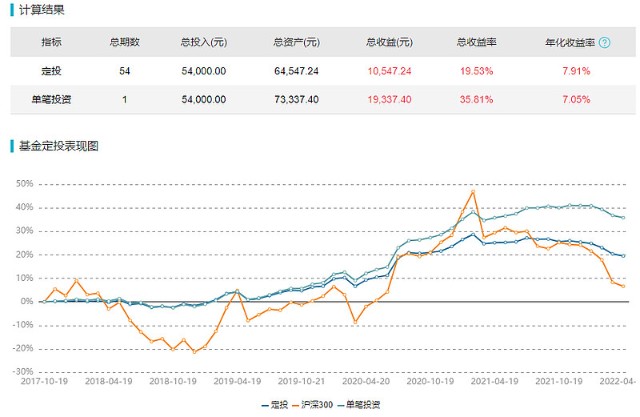Click the 定投 total return 19.53% cell
Screen dimensions: 640x417
coord(476,71)
